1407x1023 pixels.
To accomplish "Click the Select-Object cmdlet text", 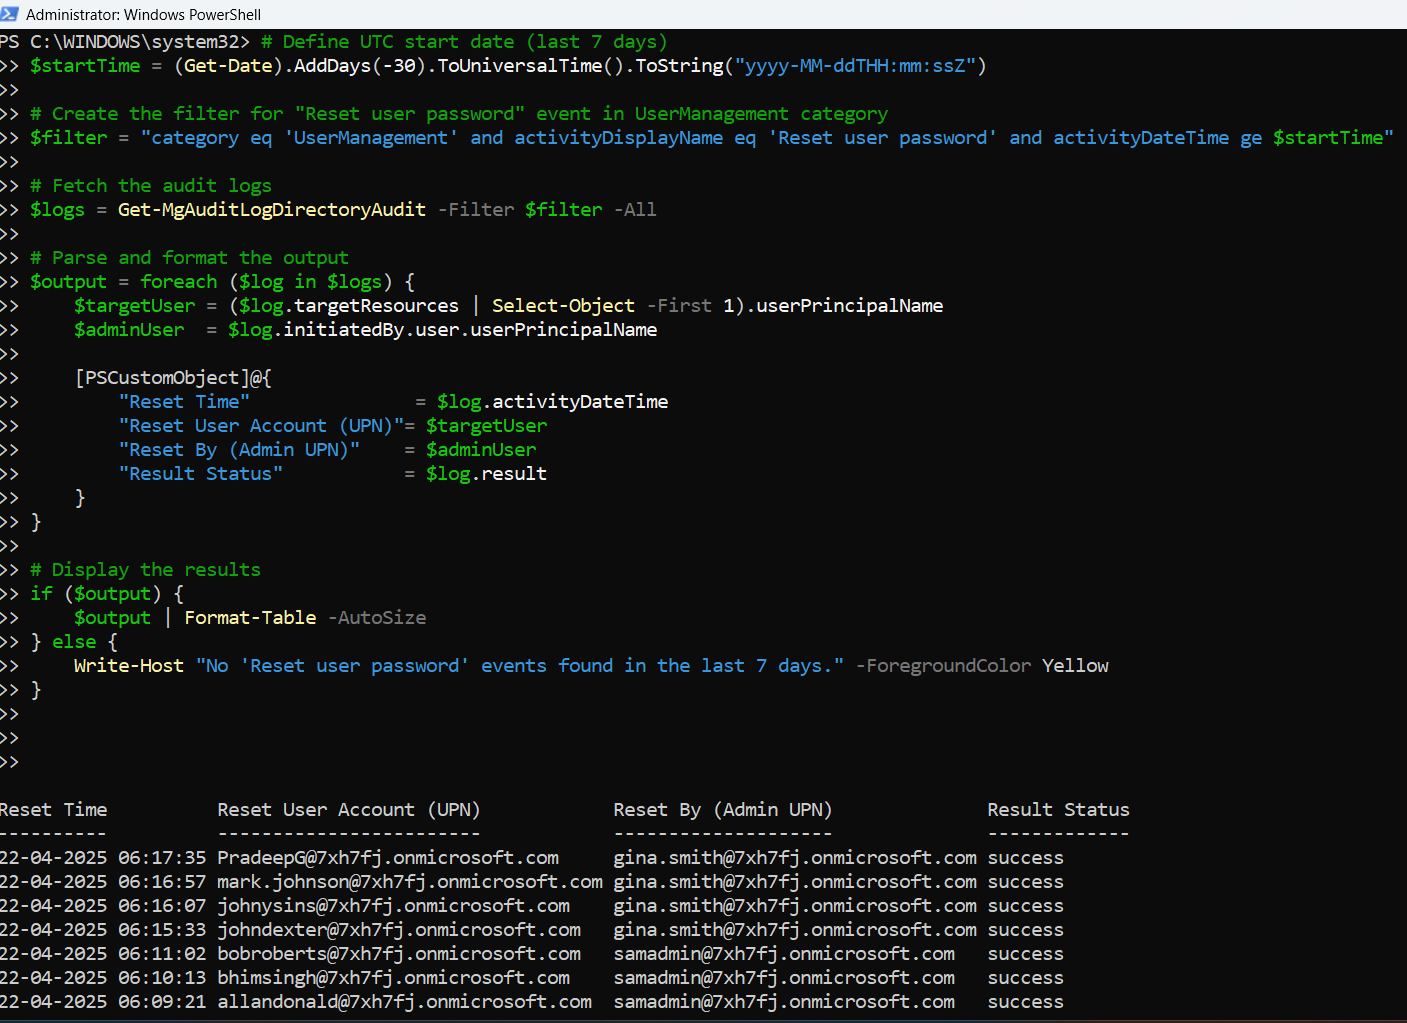I will click(x=563, y=306).
